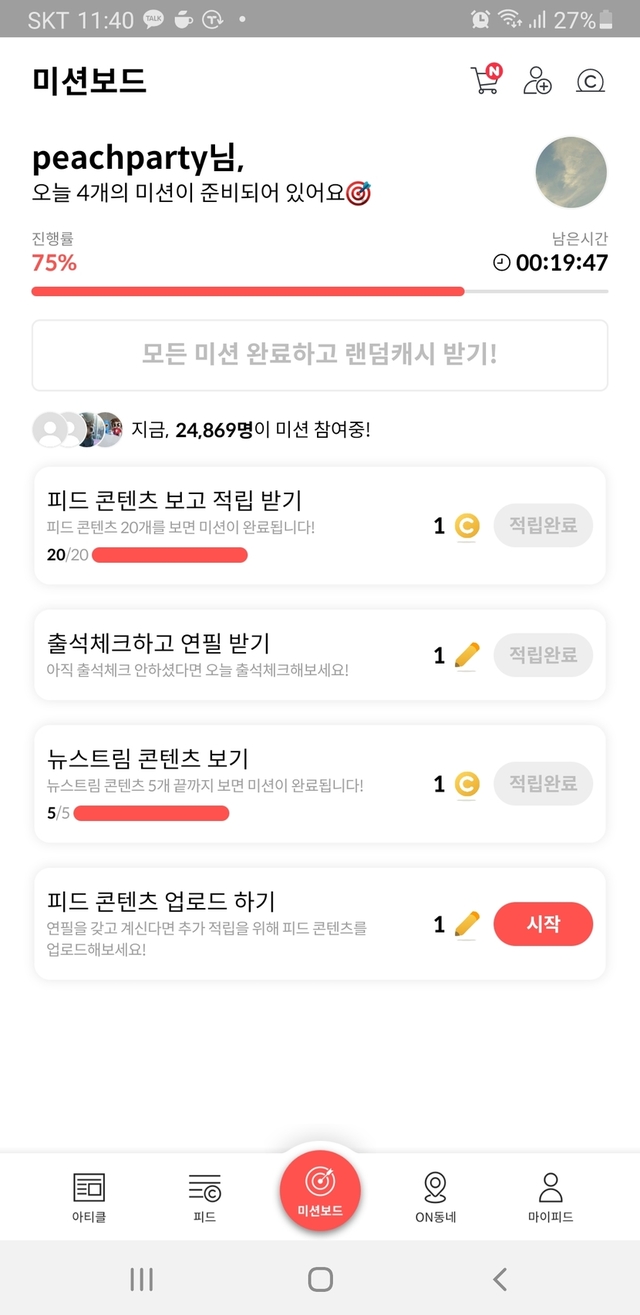
Task: Tap the add friend icon
Action: click(x=537, y=81)
